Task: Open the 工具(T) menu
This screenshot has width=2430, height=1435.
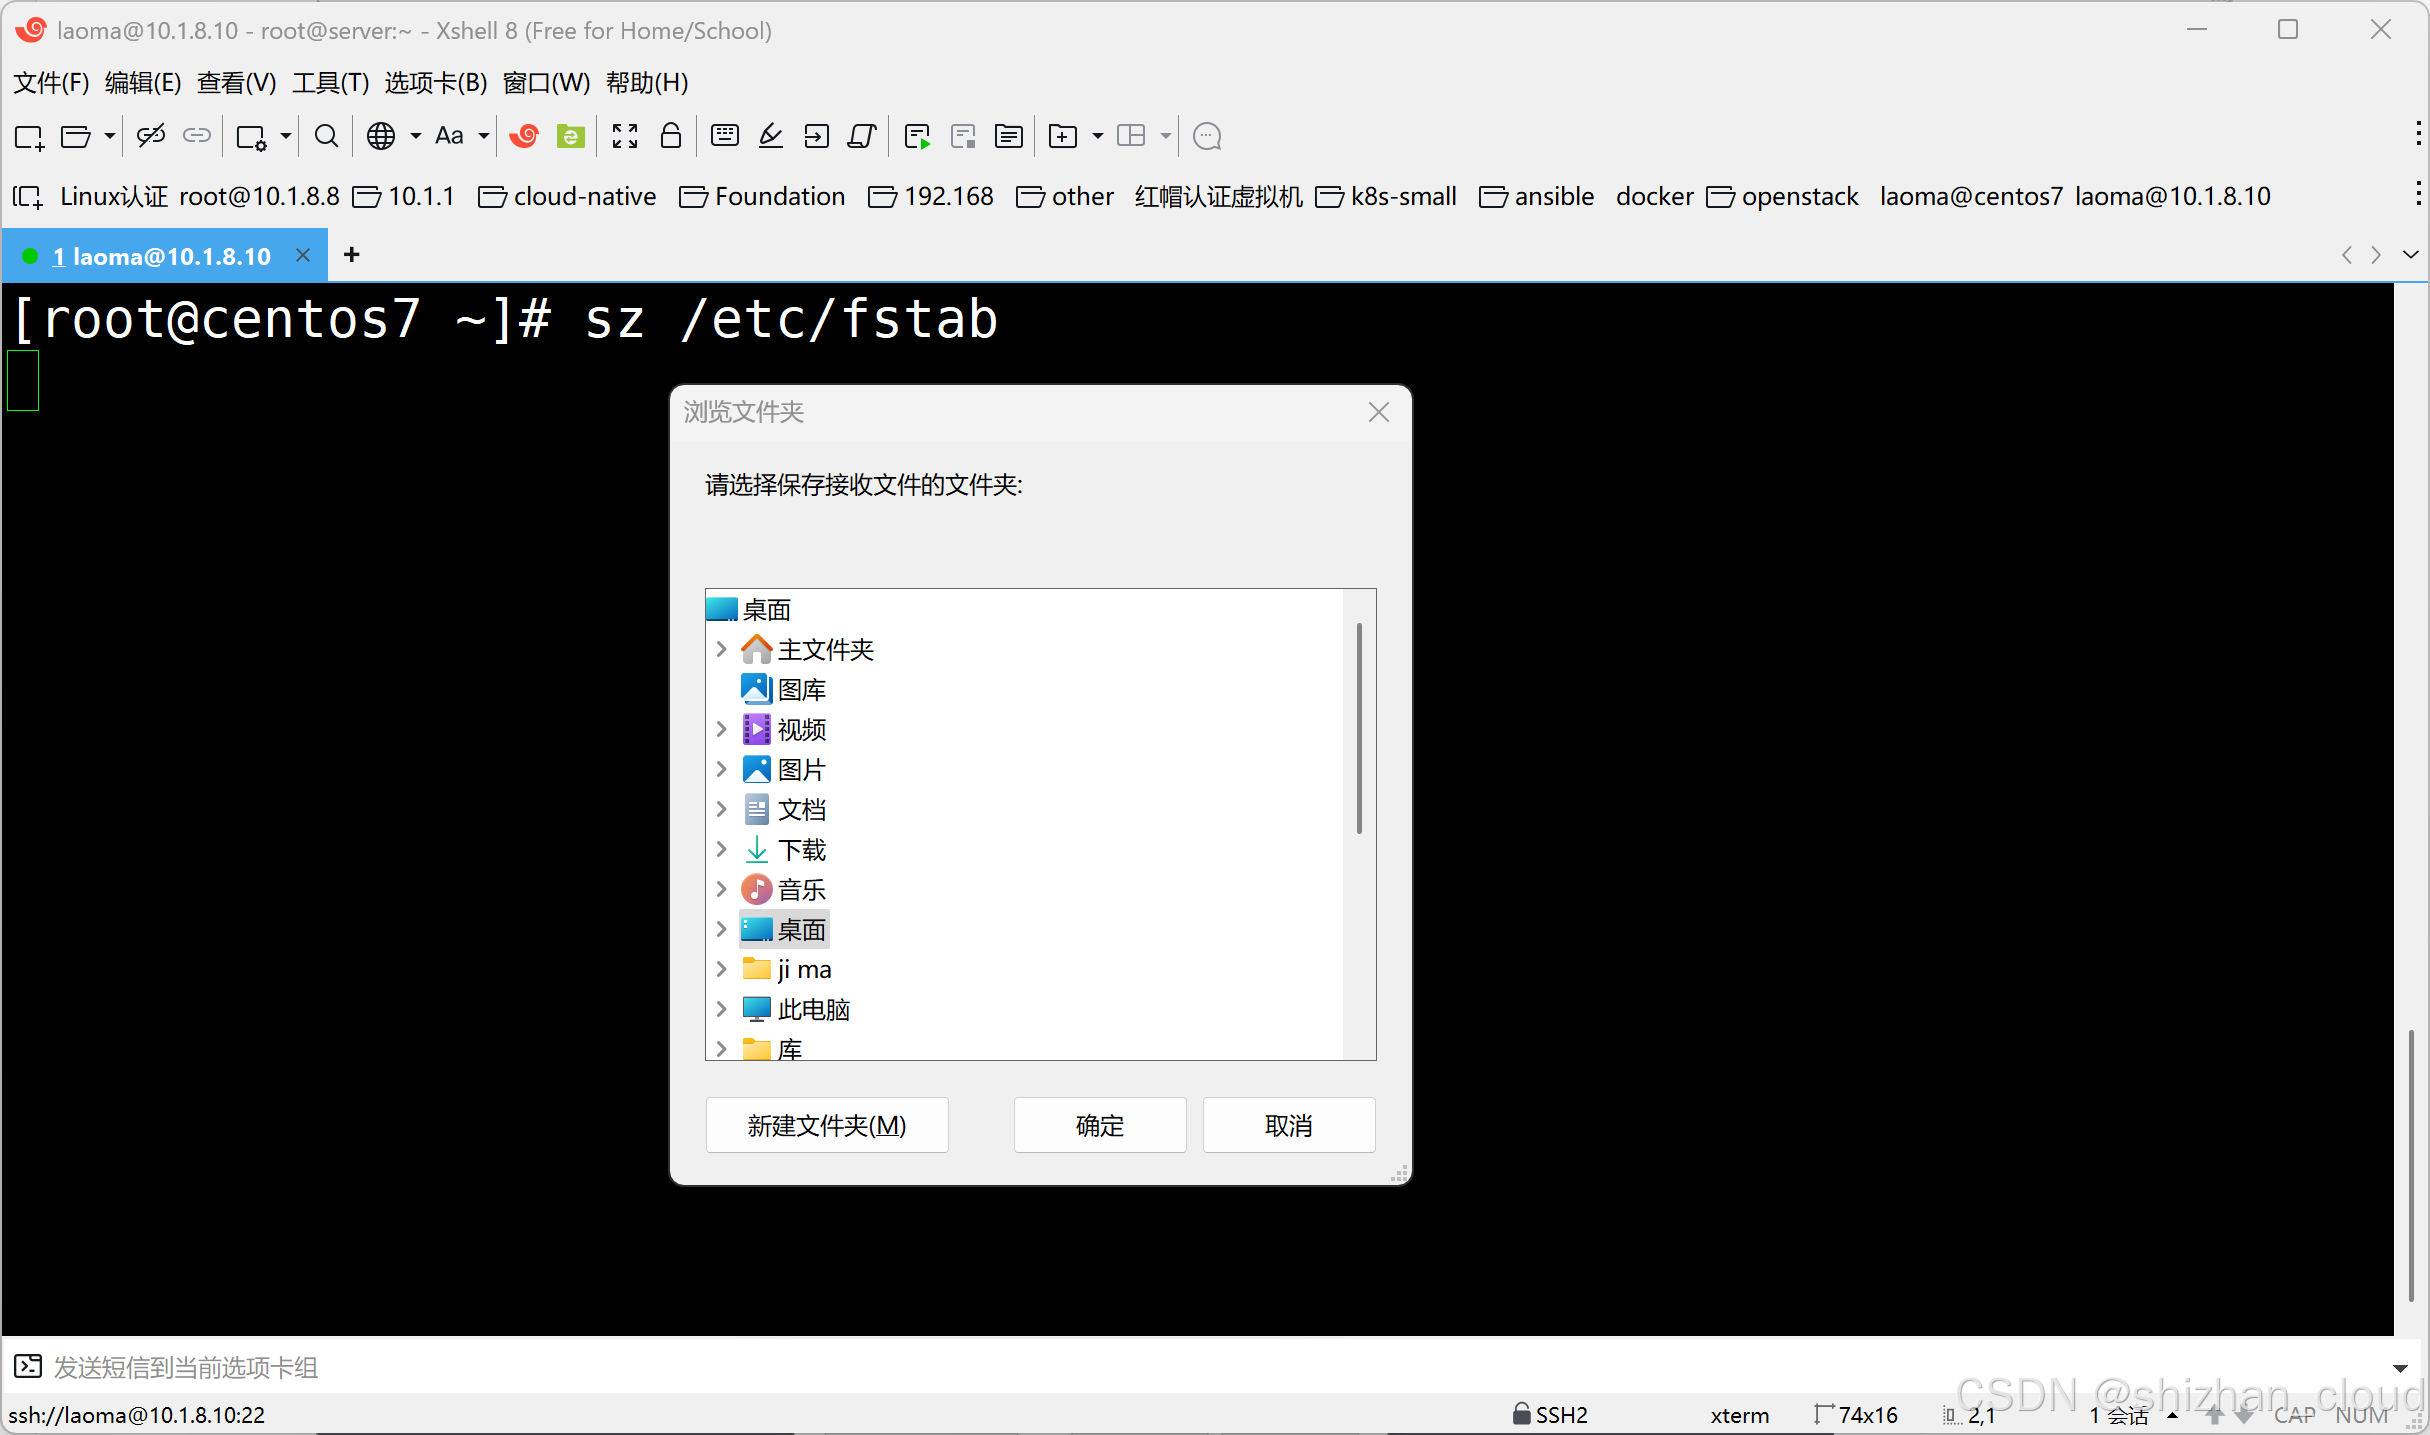Action: coord(330,83)
